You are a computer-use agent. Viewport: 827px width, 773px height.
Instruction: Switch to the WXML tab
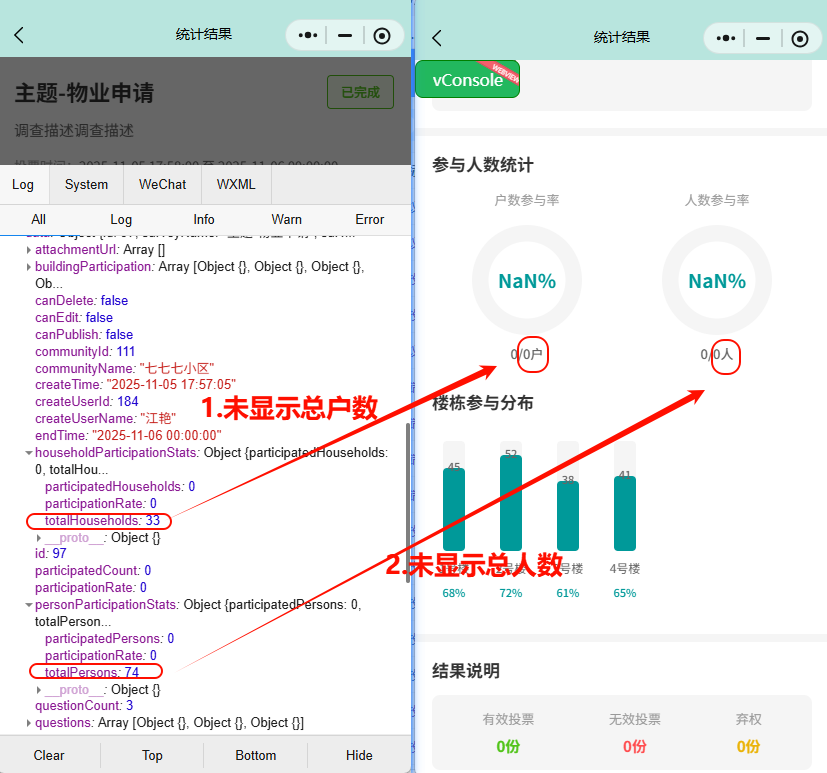click(236, 184)
